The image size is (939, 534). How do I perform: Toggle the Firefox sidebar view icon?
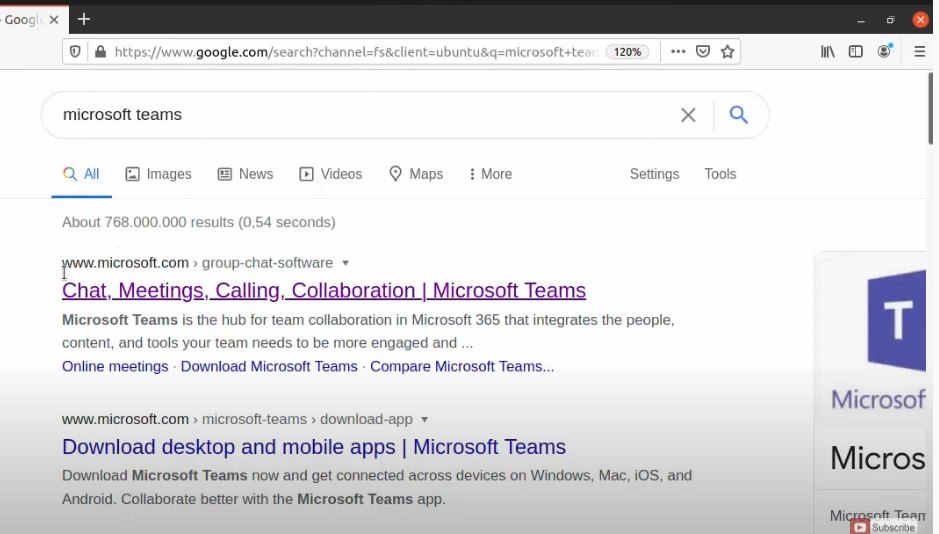click(x=856, y=52)
